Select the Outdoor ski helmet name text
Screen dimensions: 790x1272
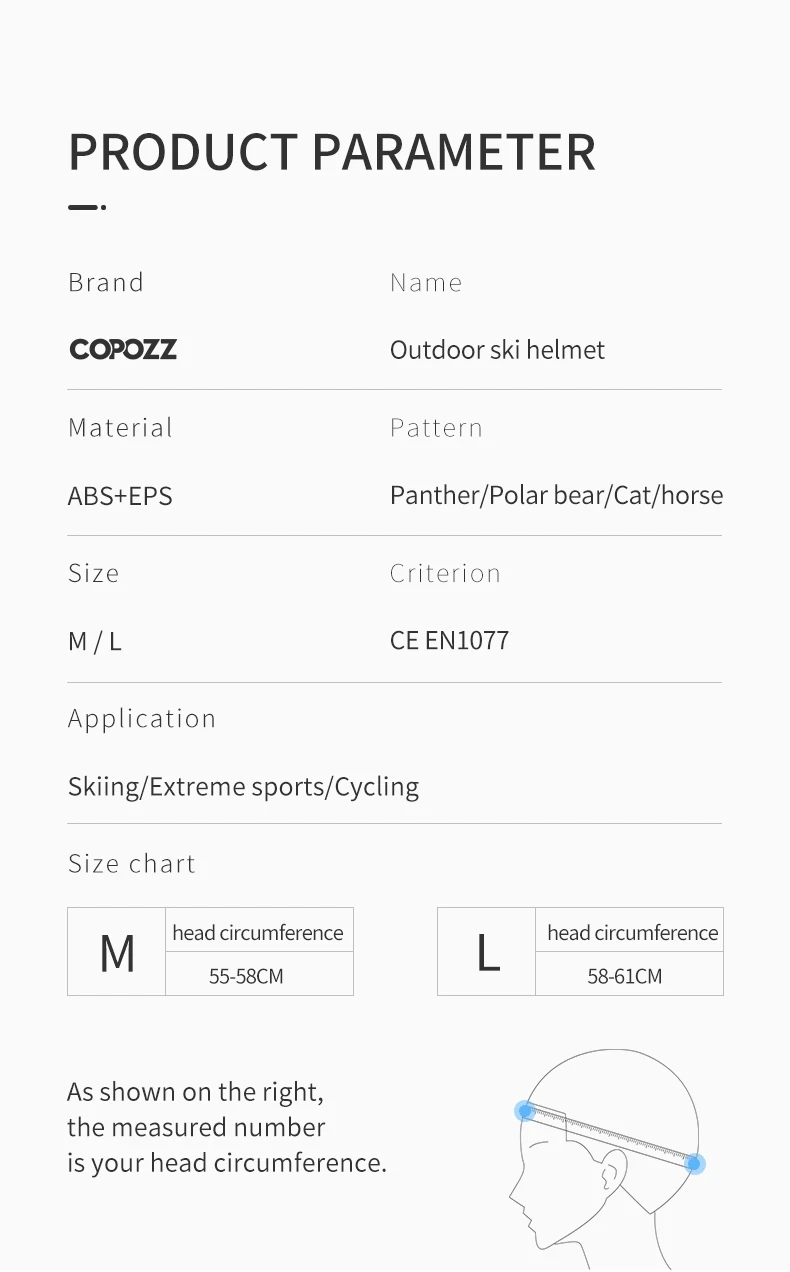point(497,350)
